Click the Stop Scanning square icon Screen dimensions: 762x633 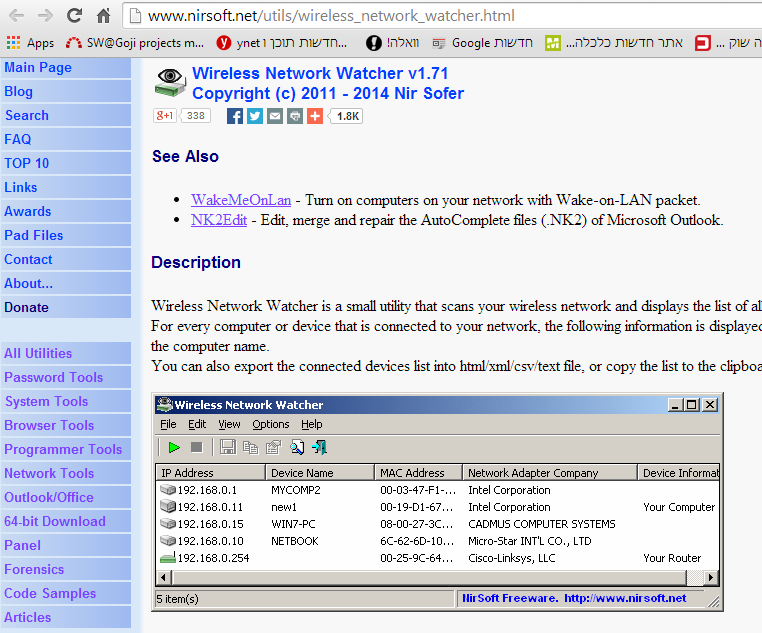(196, 447)
